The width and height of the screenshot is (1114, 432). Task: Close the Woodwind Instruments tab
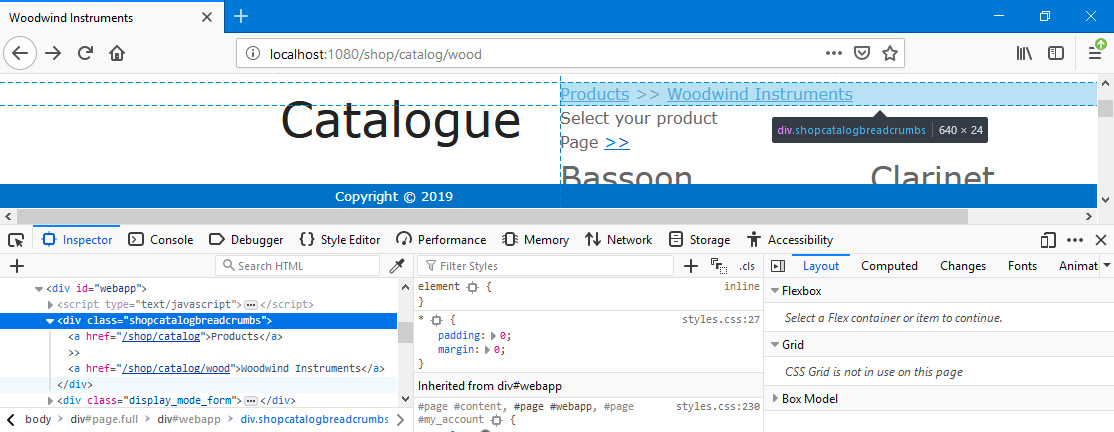coord(207,17)
